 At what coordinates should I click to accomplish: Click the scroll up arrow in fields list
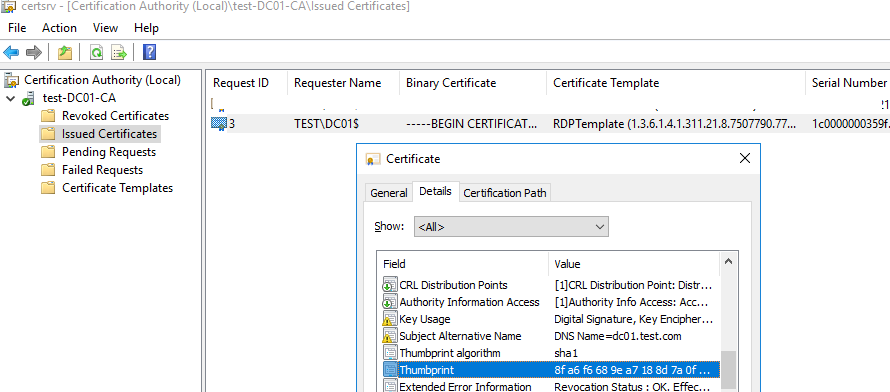pyautogui.click(x=729, y=262)
